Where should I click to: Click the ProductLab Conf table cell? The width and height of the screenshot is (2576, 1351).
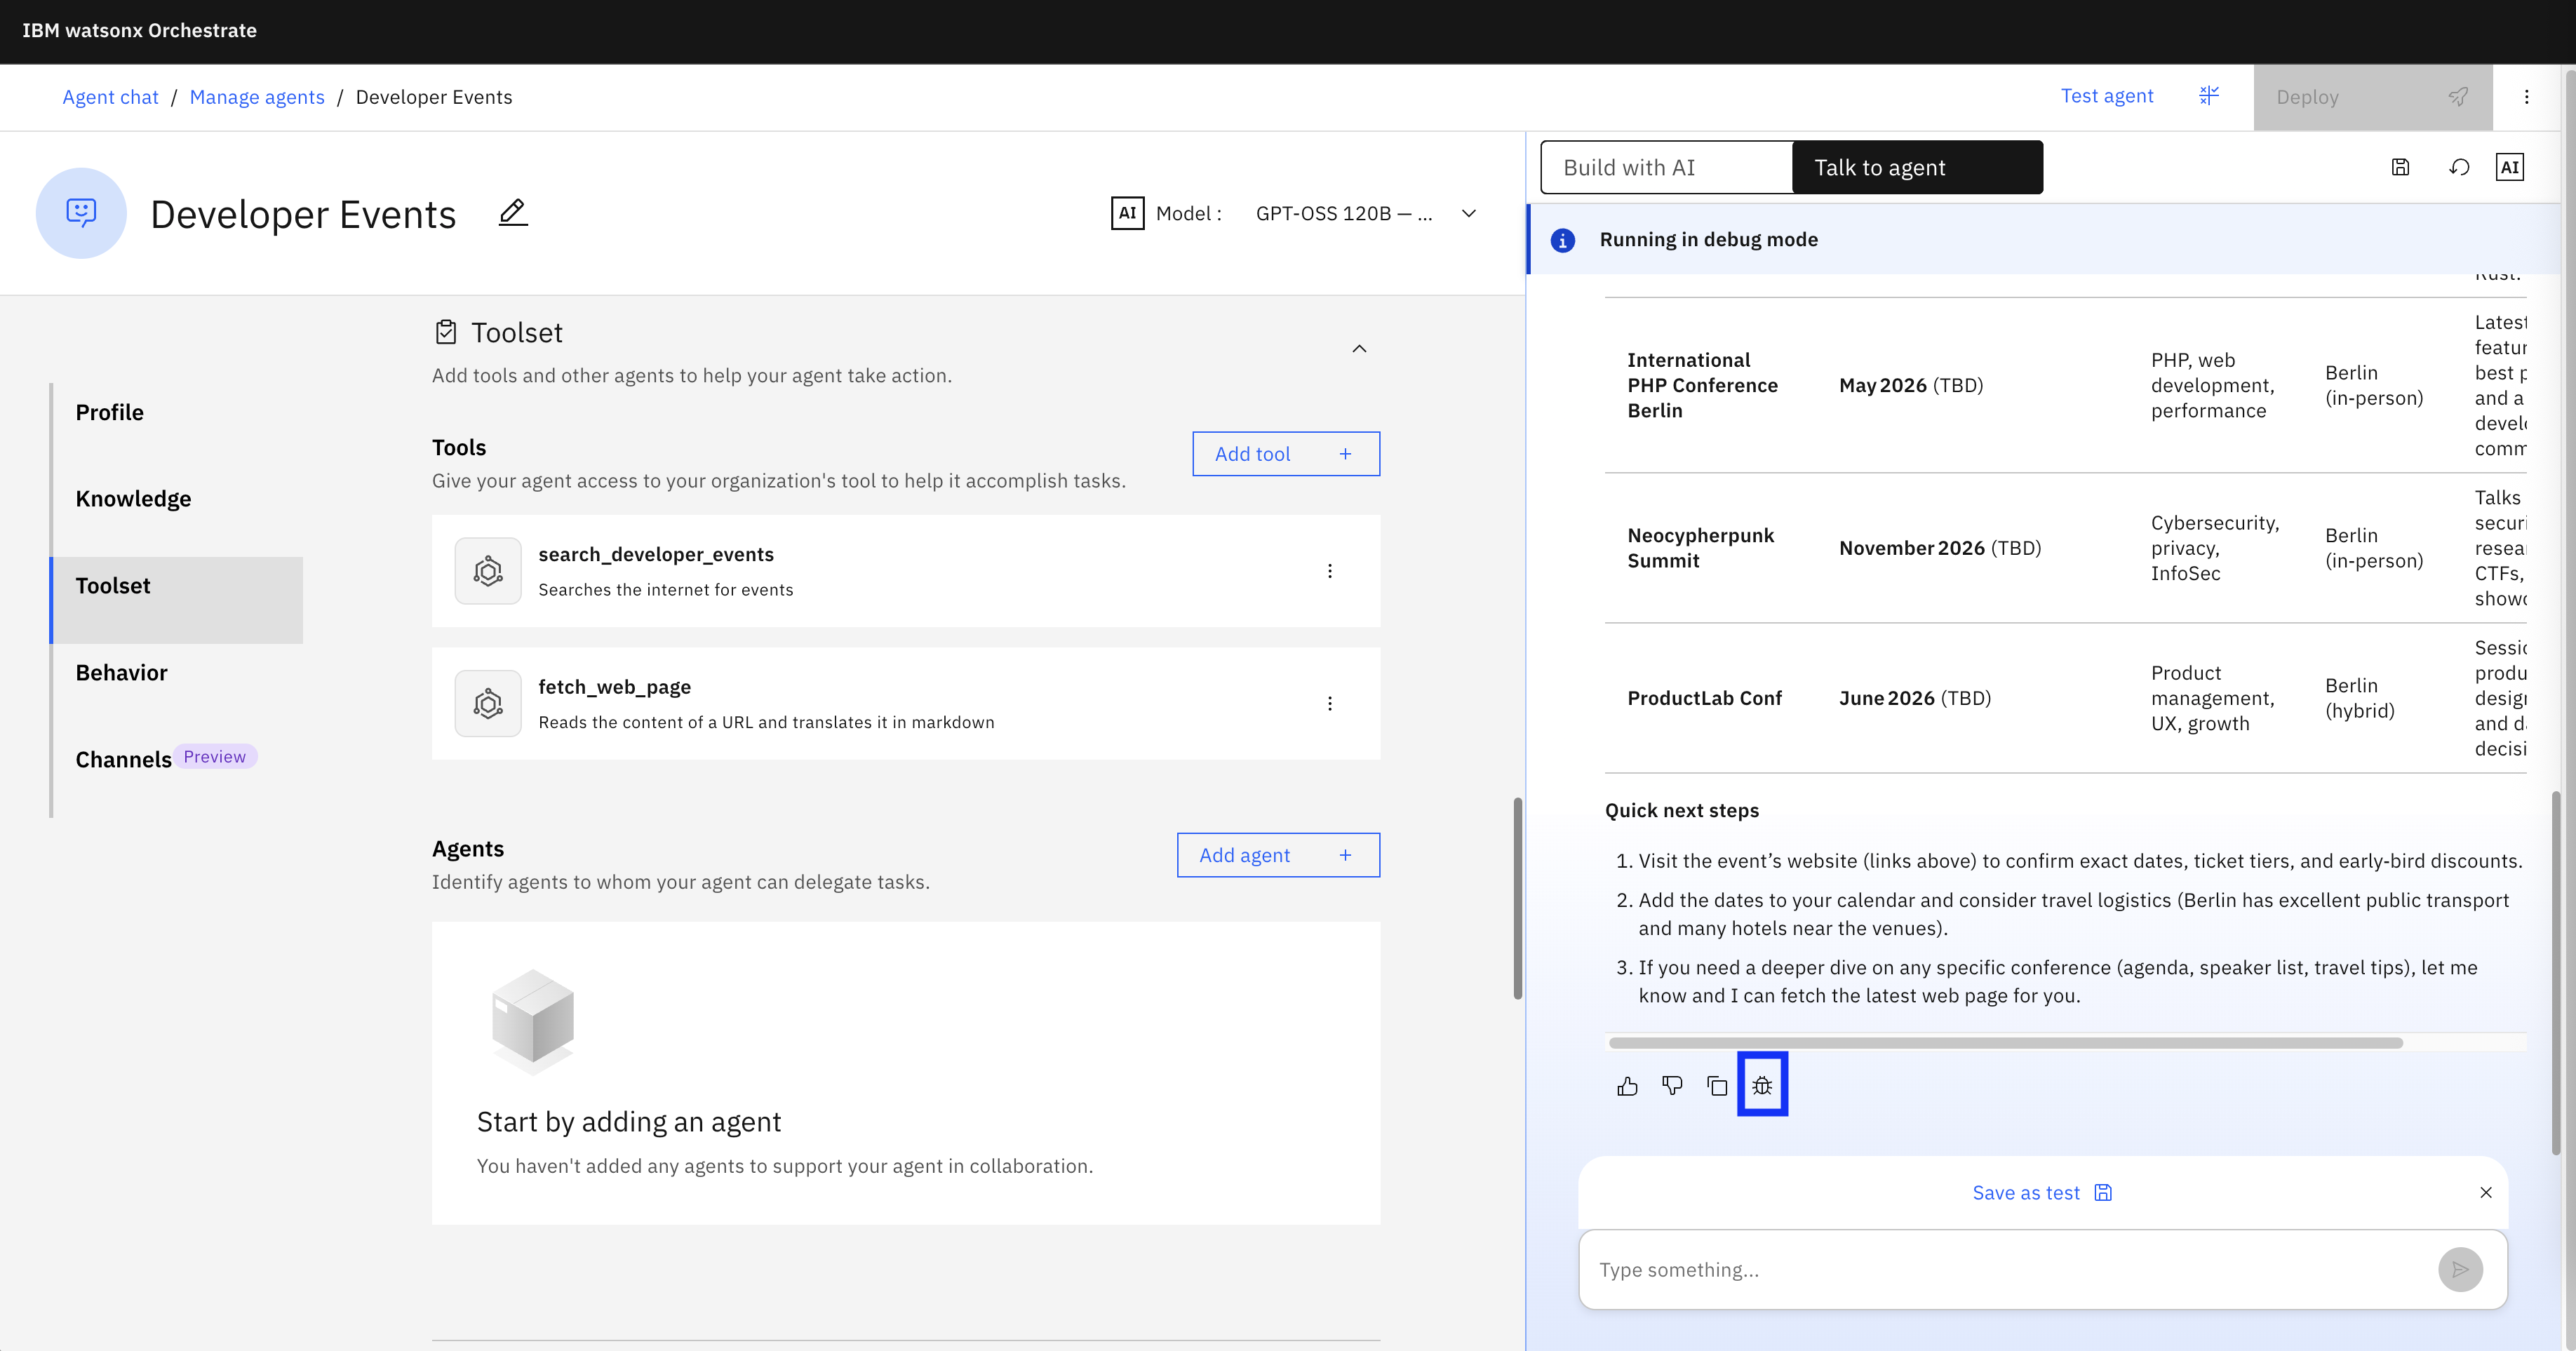click(x=1704, y=698)
